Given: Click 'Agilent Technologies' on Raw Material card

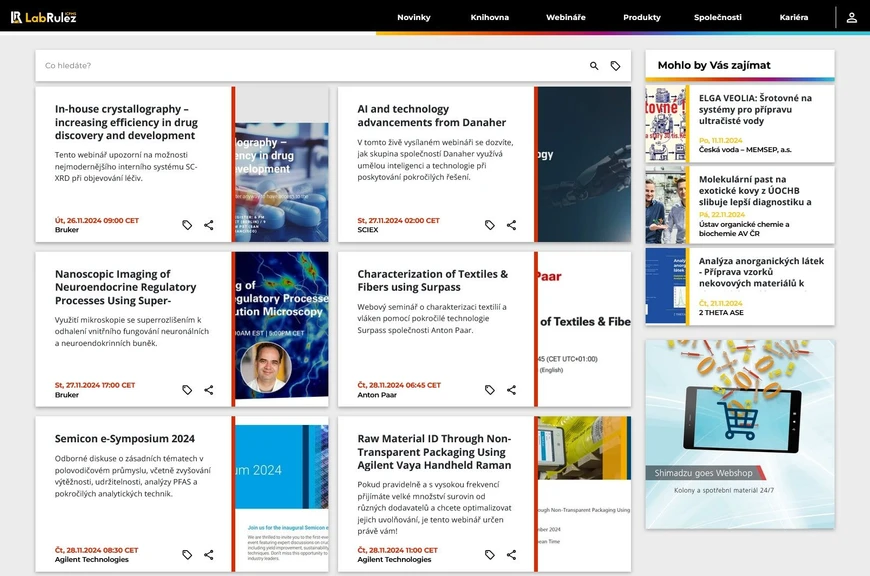Looking at the screenshot, I should coord(394,559).
